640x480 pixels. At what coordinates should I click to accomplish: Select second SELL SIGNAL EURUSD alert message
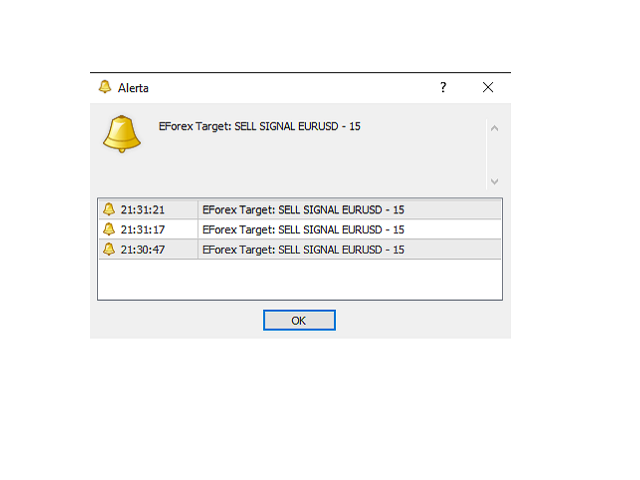tap(349, 230)
